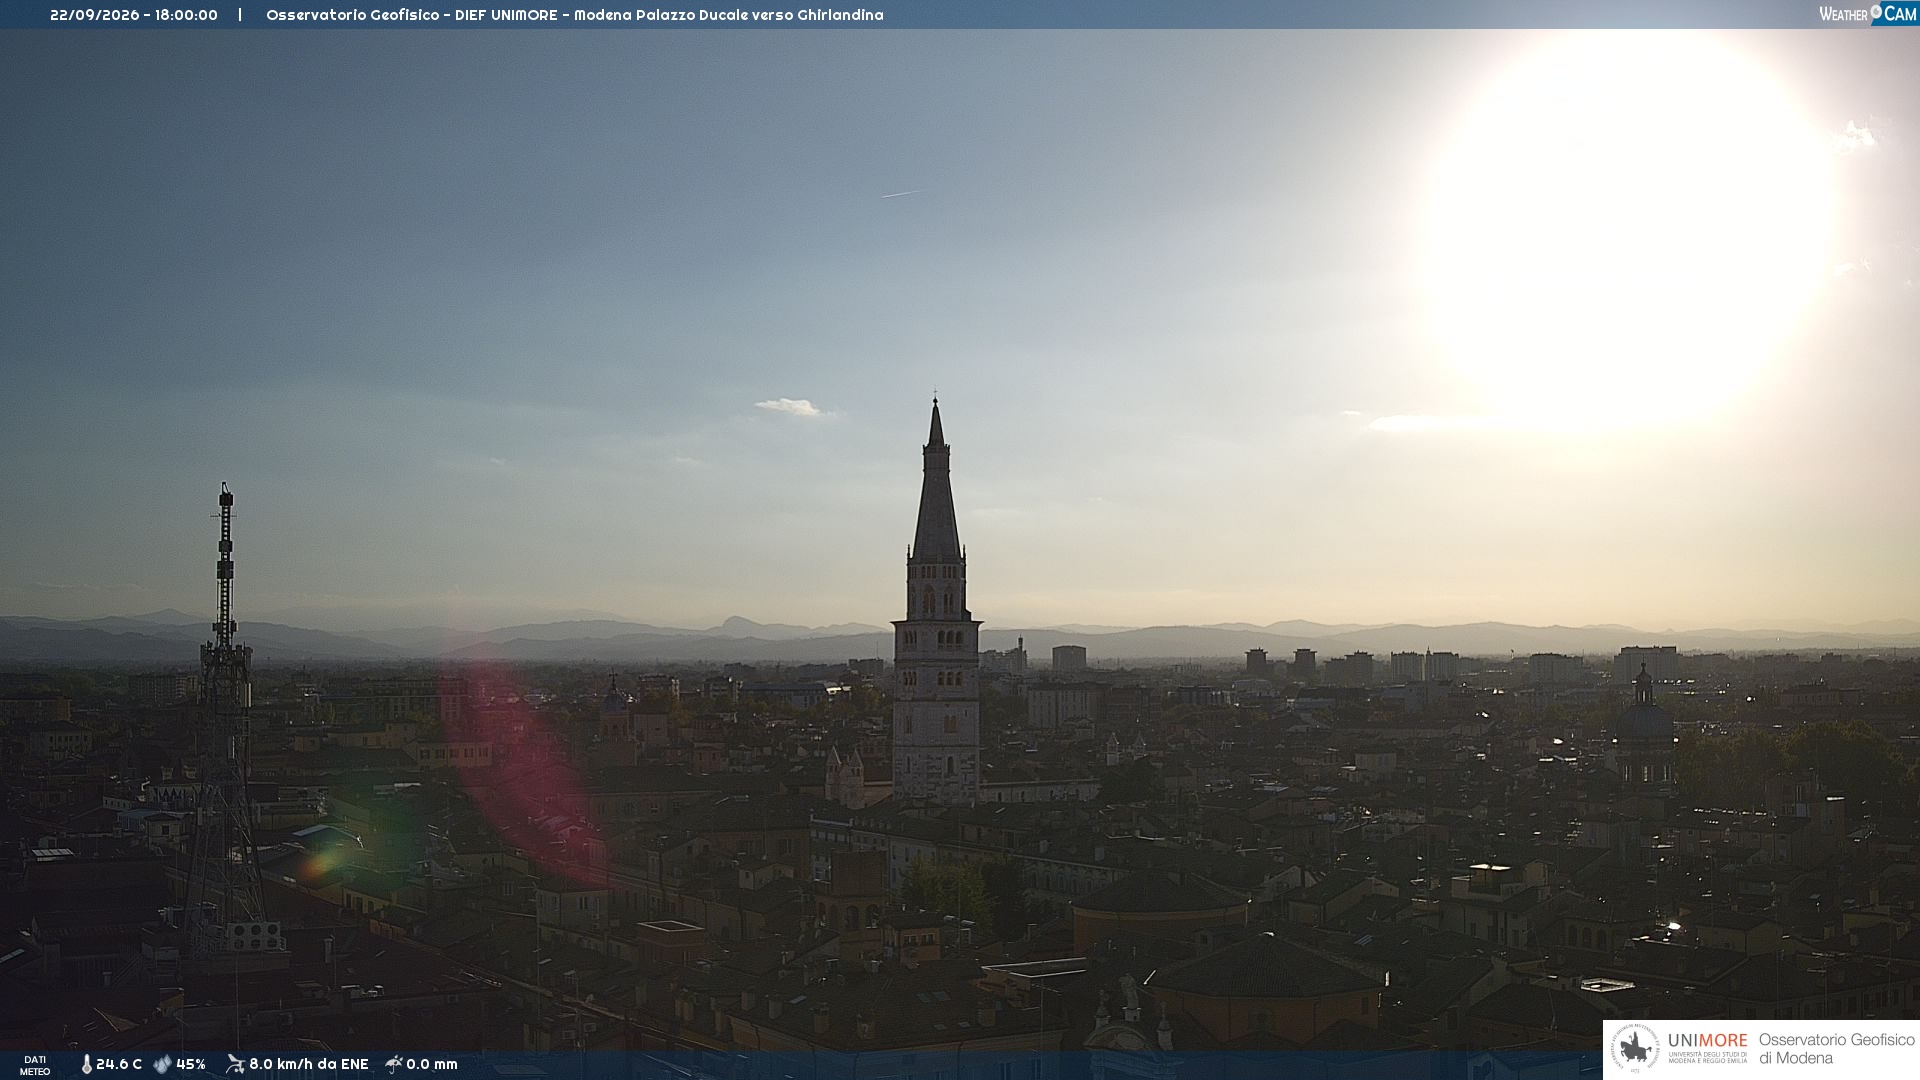Click the 0.0 mm rainfall value

tap(432, 1064)
